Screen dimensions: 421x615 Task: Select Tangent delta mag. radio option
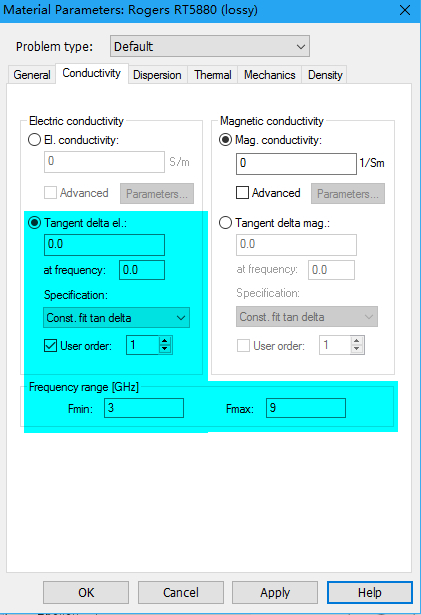225,223
